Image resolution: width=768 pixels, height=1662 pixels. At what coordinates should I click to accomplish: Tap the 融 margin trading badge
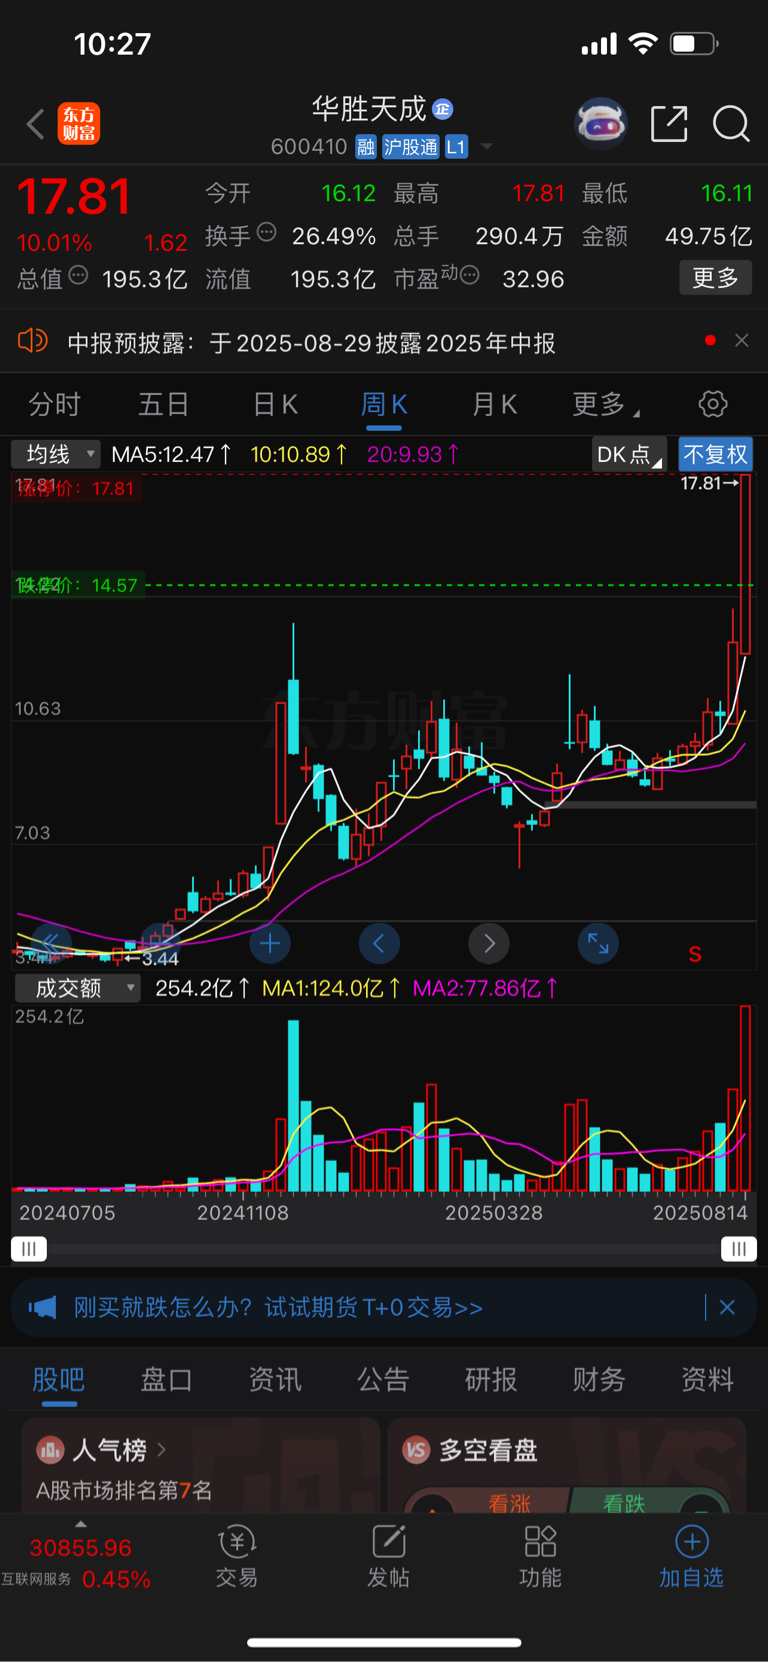[x=366, y=147]
